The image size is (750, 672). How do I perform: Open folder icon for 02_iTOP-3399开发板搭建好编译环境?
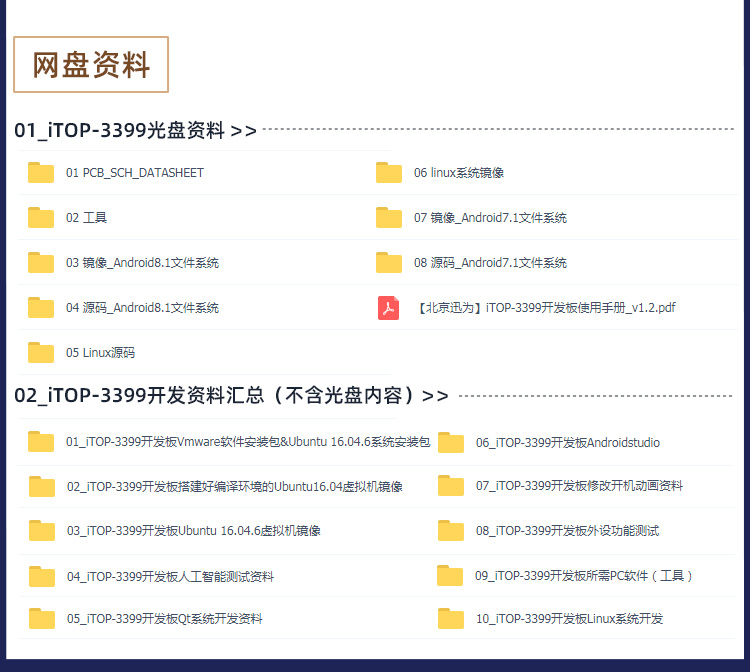pyautogui.click(x=42, y=486)
